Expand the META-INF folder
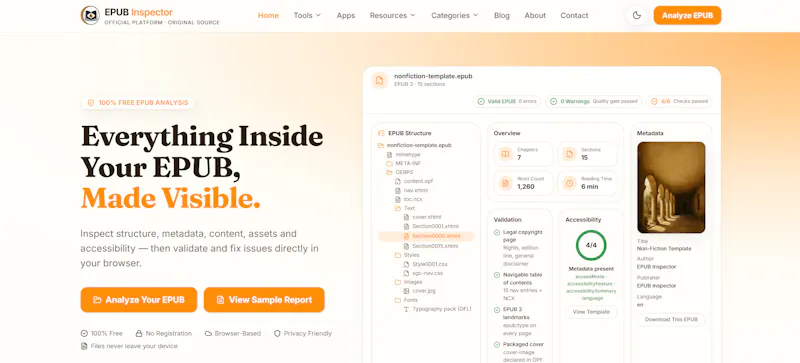 (389, 163)
